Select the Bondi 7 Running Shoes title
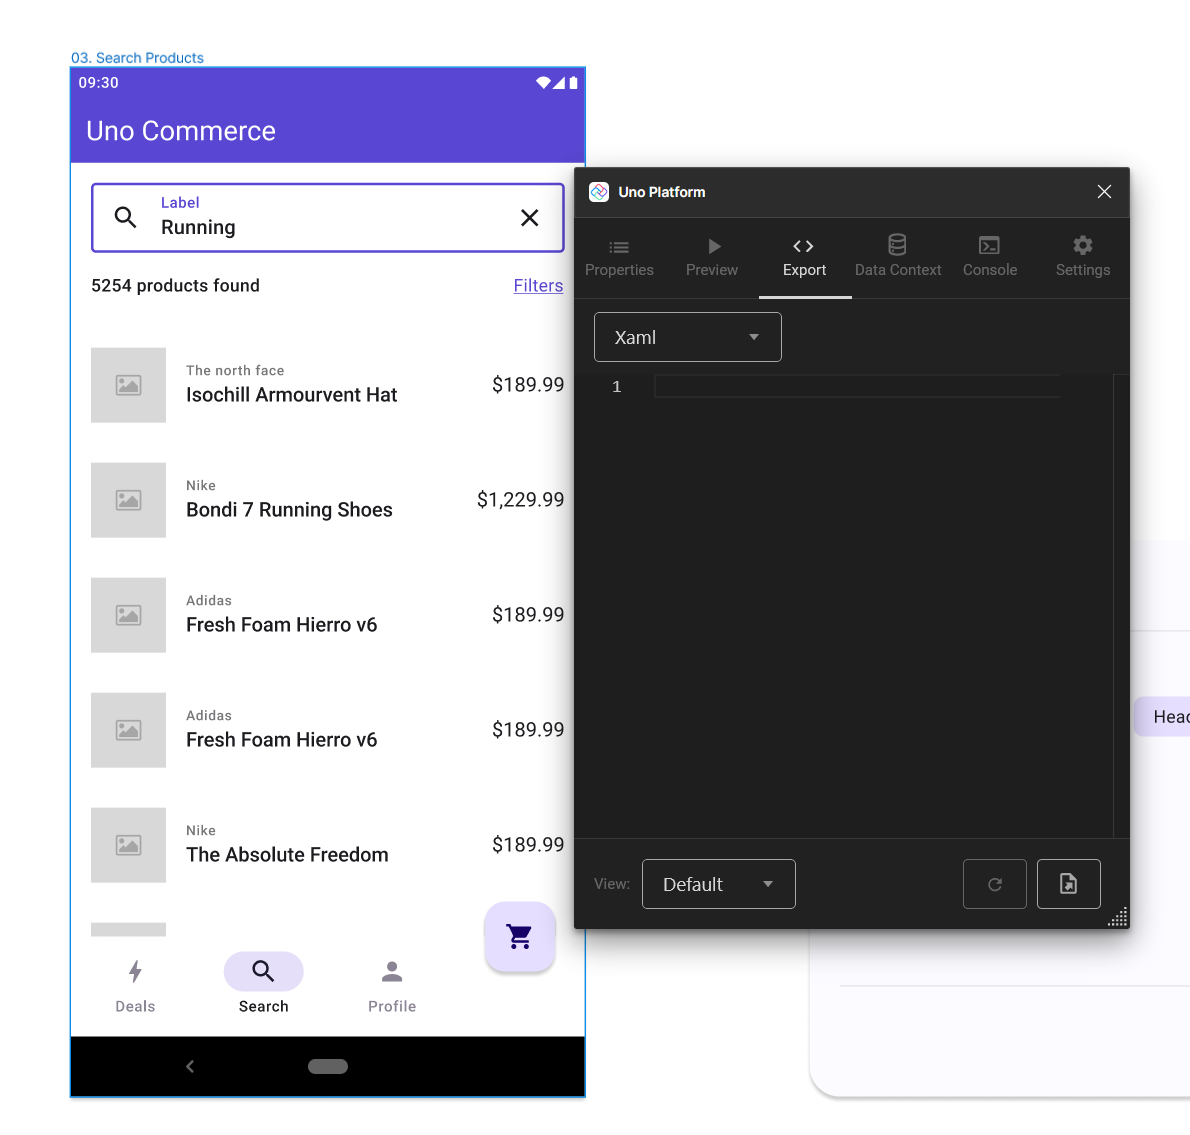The image size is (1190, 1135). click(x=289, y=510)
